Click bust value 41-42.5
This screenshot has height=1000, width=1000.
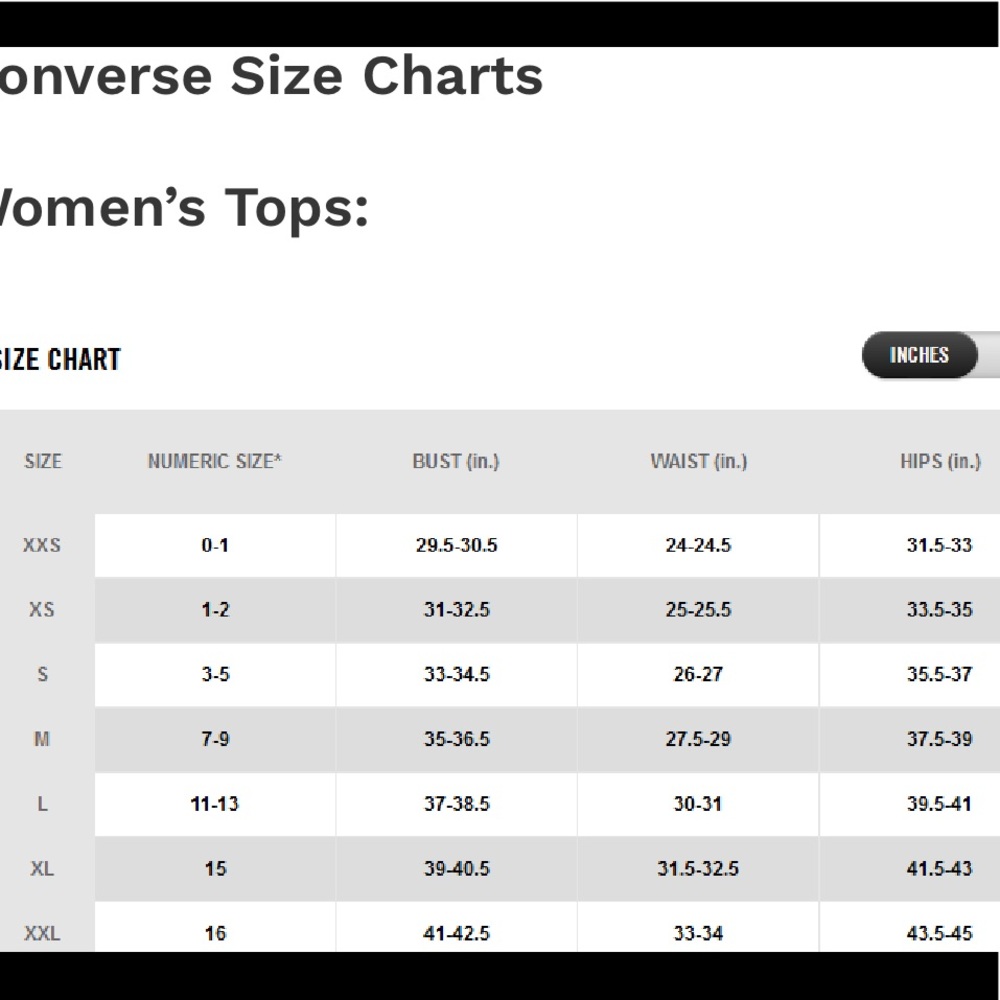[x=457, y=934]
